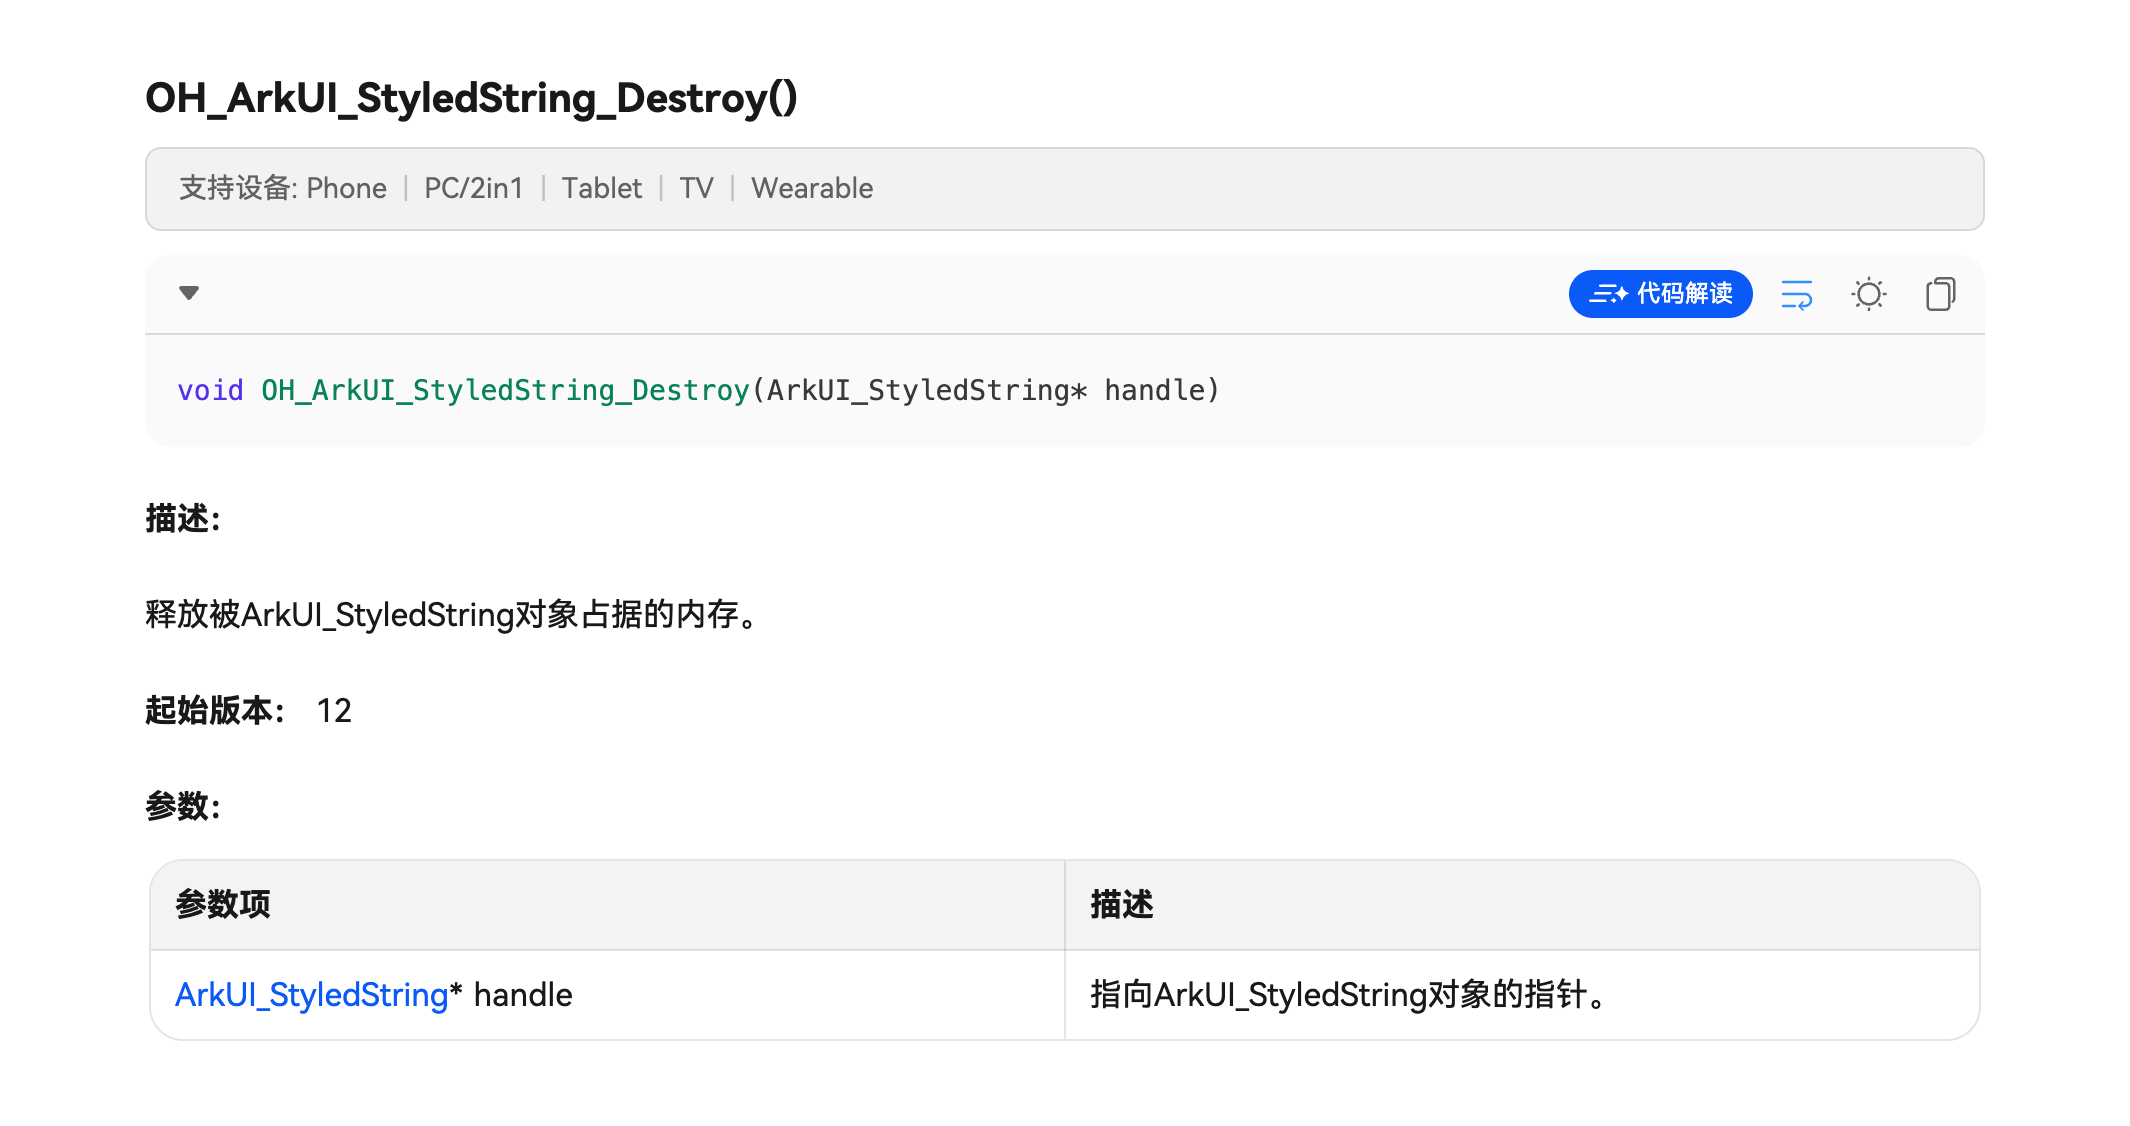Switch code theme with sun icon
Viewport: 2130px width, 1126px height.
[x=1868, y=294]
